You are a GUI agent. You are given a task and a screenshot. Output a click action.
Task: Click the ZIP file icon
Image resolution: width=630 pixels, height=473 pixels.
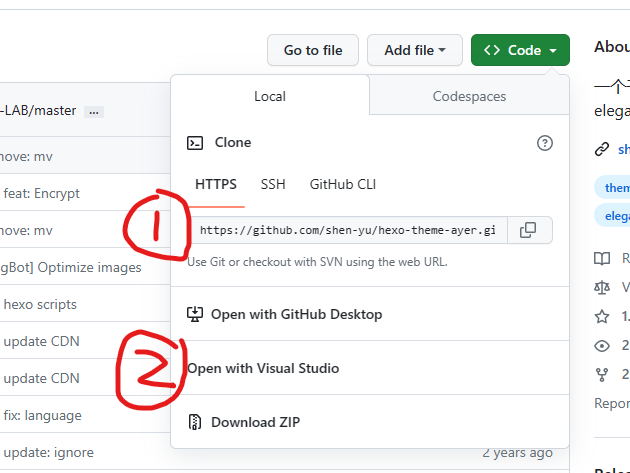195,422
